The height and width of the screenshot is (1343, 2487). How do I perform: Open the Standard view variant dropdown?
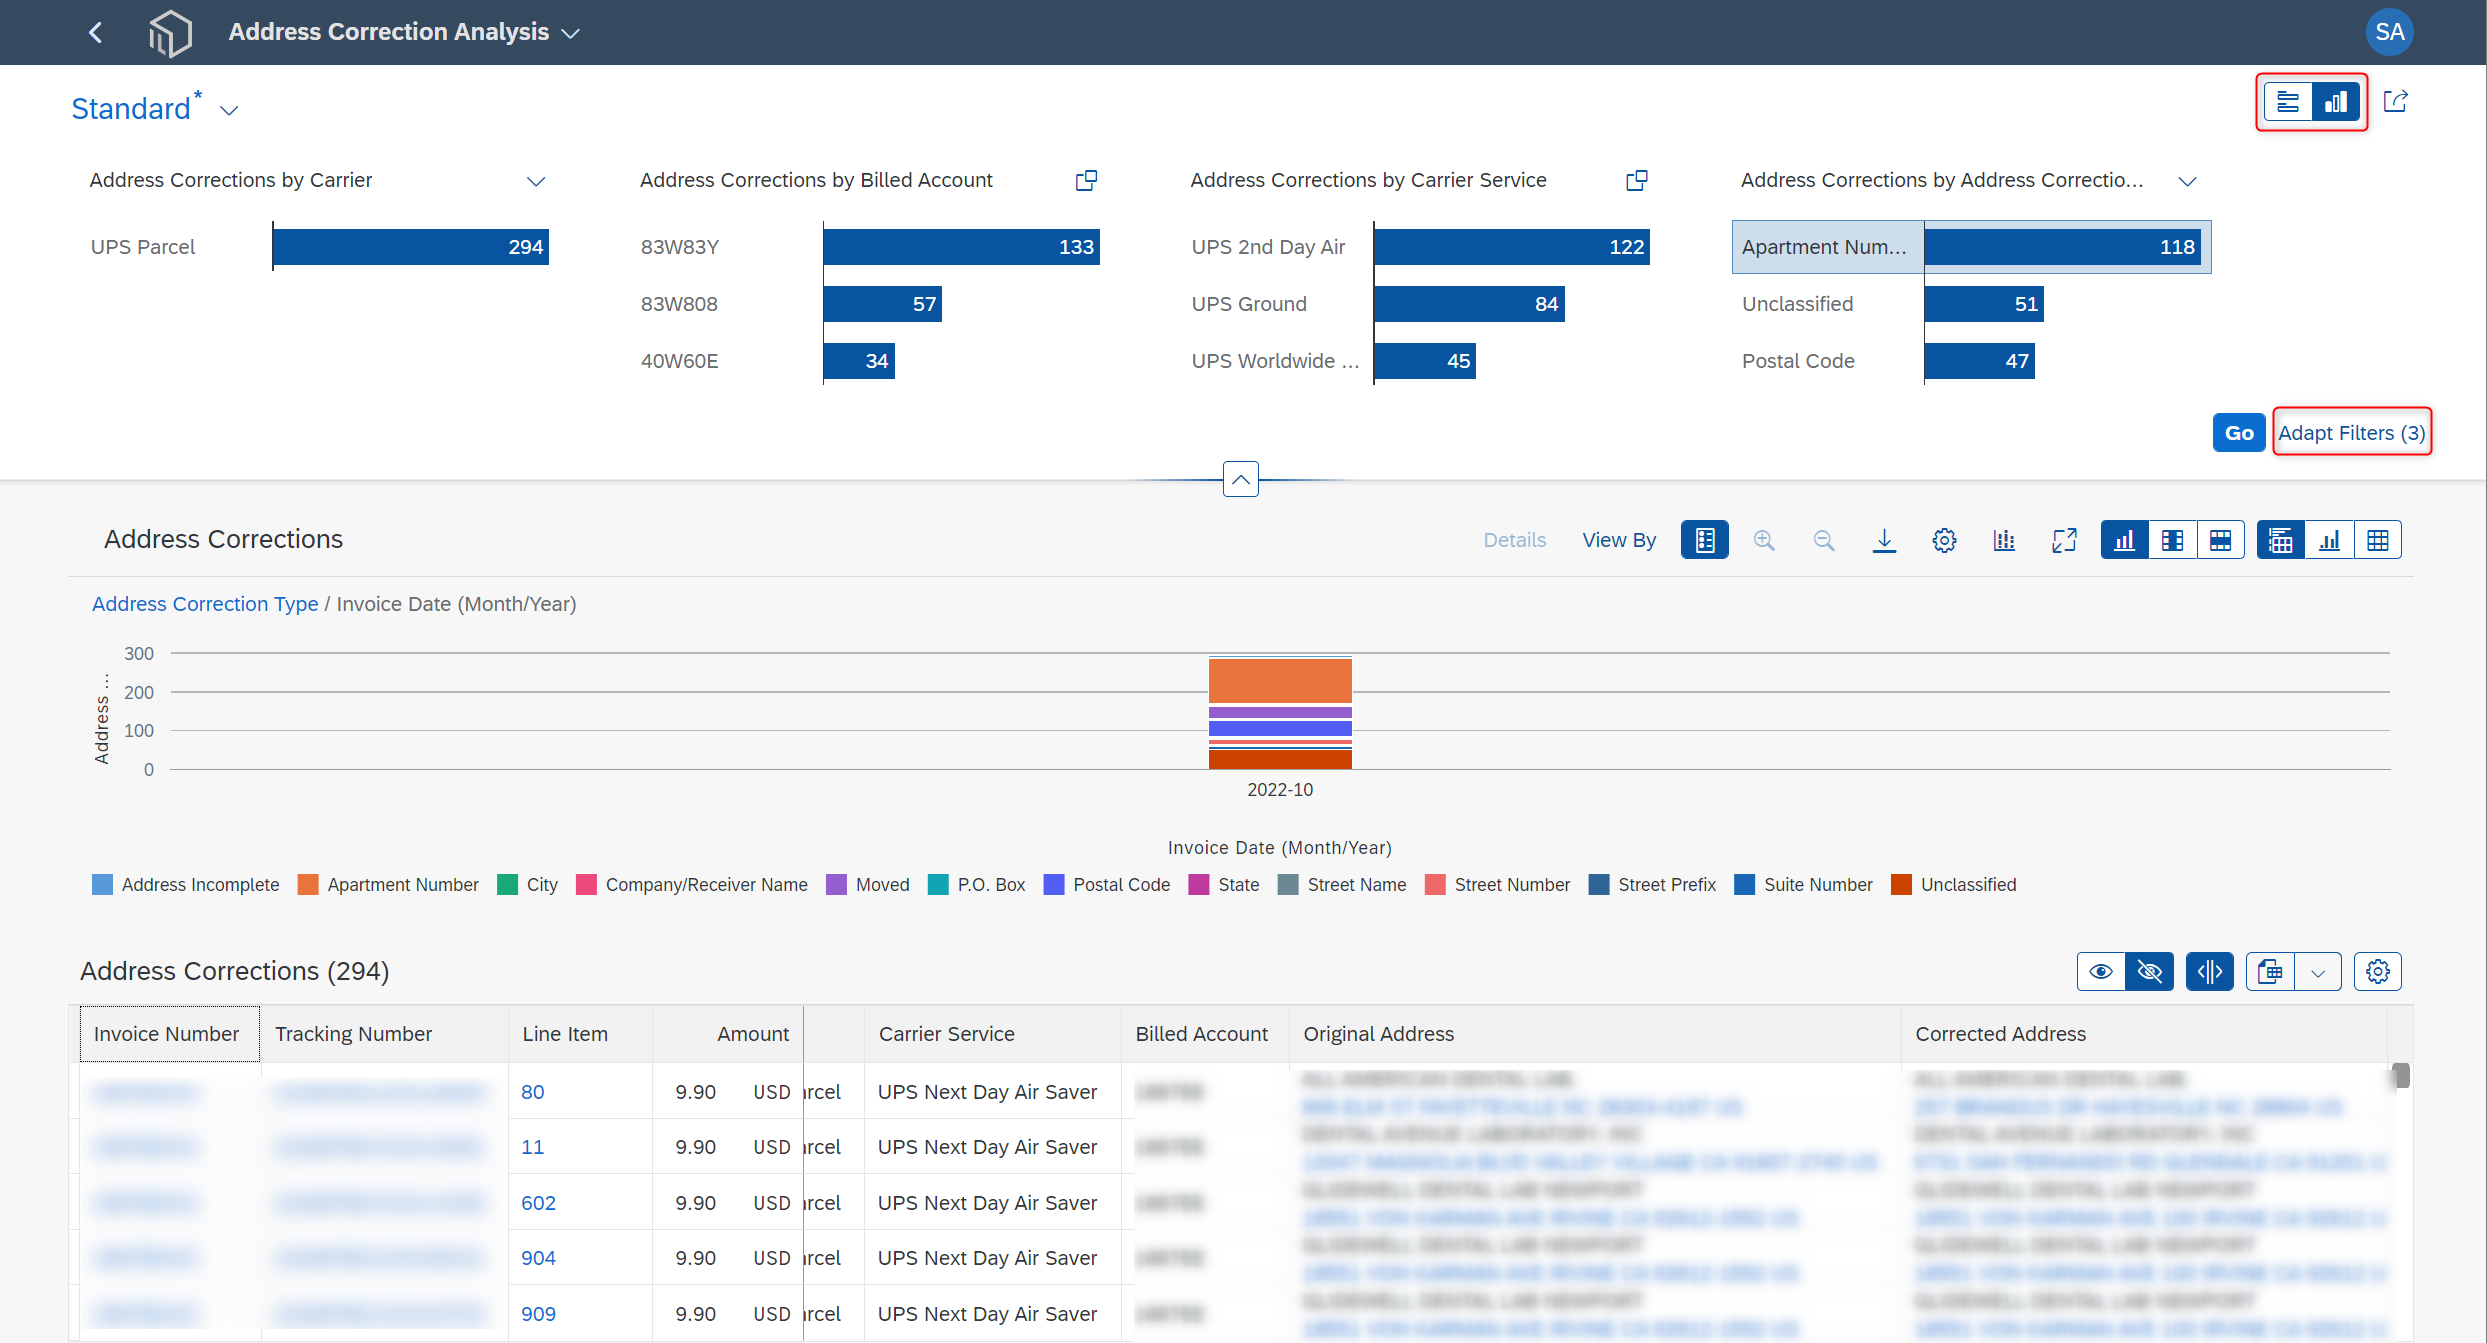click(x=229, y=110)
